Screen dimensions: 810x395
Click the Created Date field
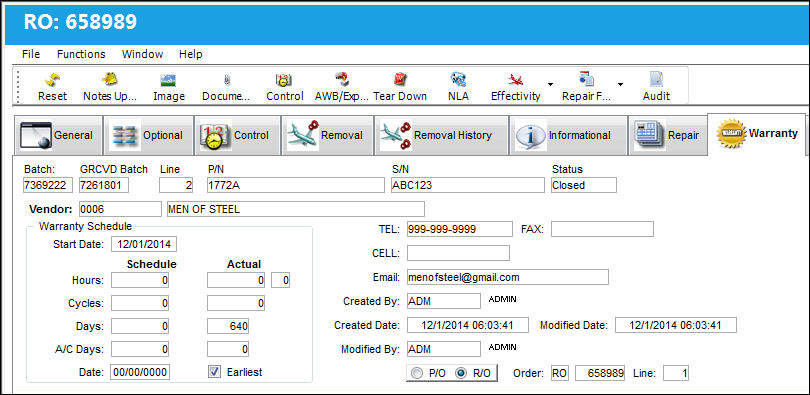pos(468,325)
